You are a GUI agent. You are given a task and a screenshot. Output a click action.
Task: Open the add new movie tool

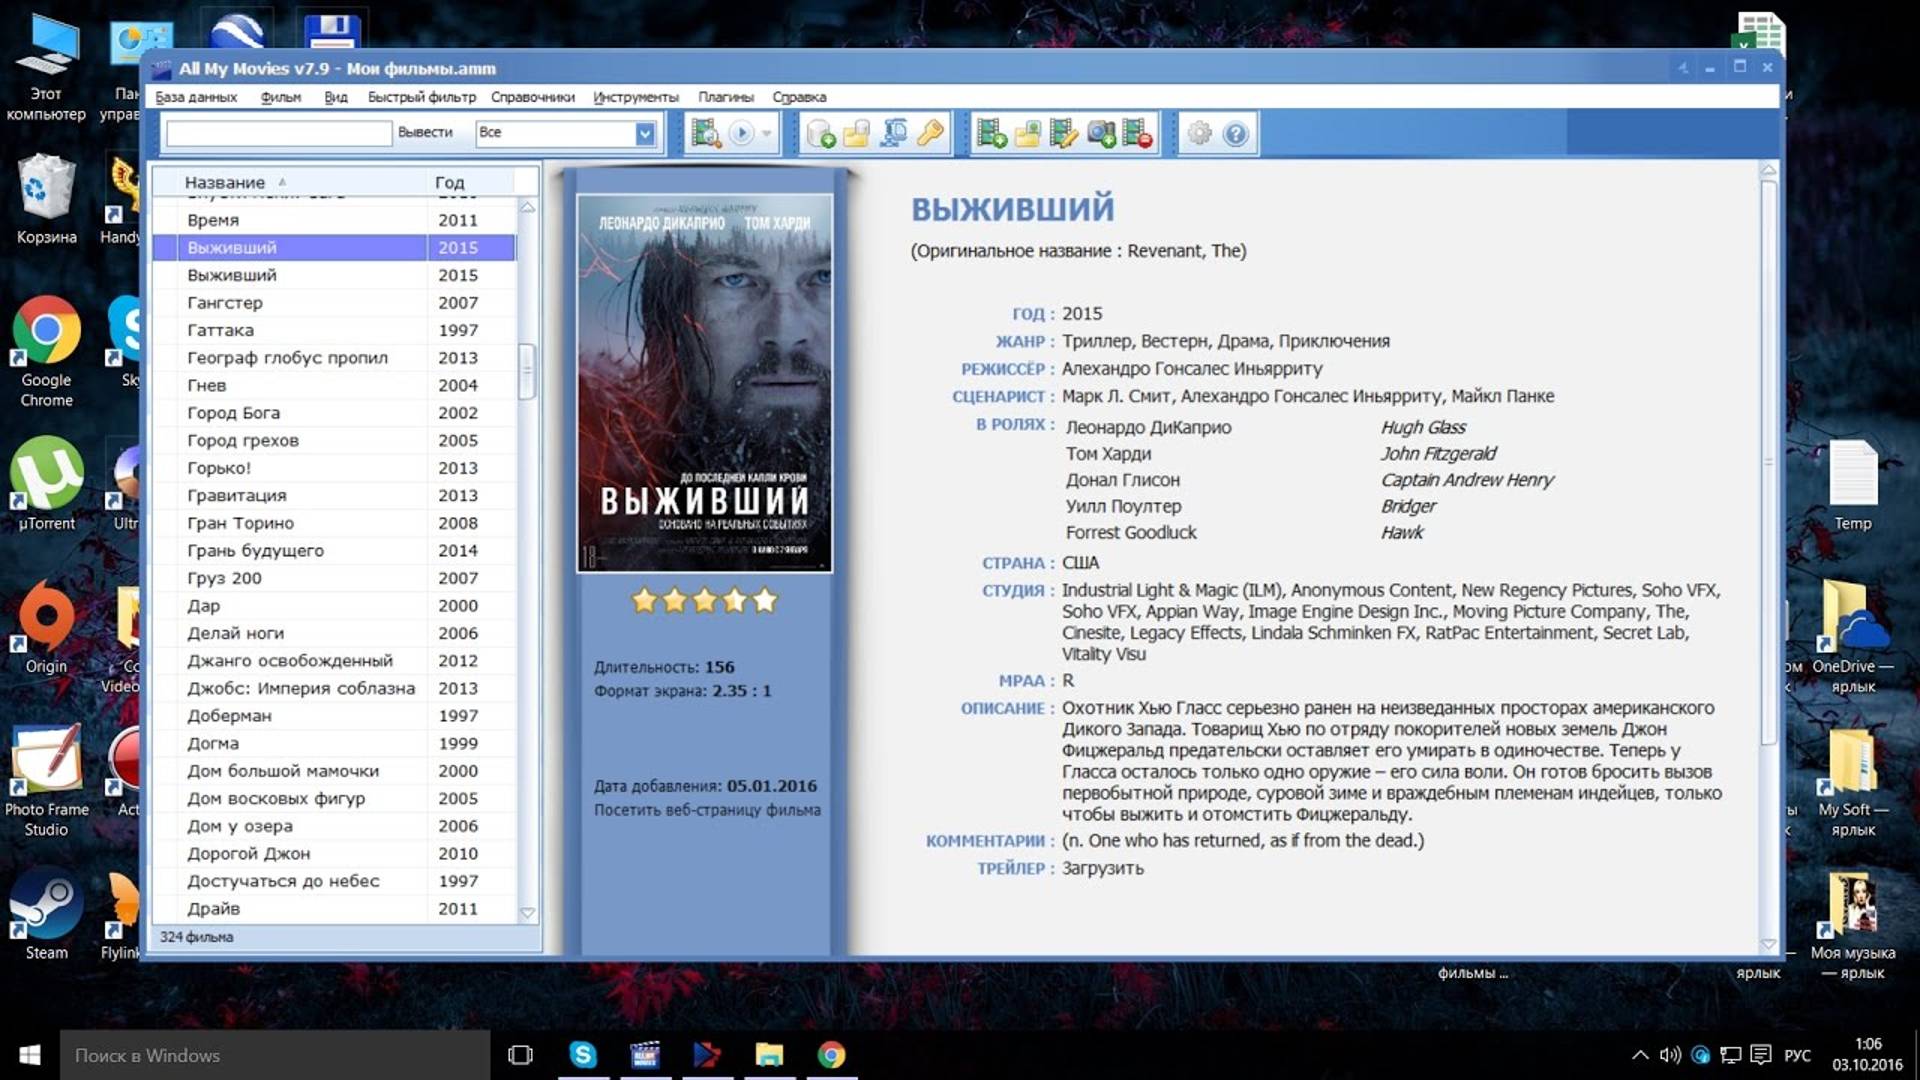pyautogui.click(x=993, y=133)
